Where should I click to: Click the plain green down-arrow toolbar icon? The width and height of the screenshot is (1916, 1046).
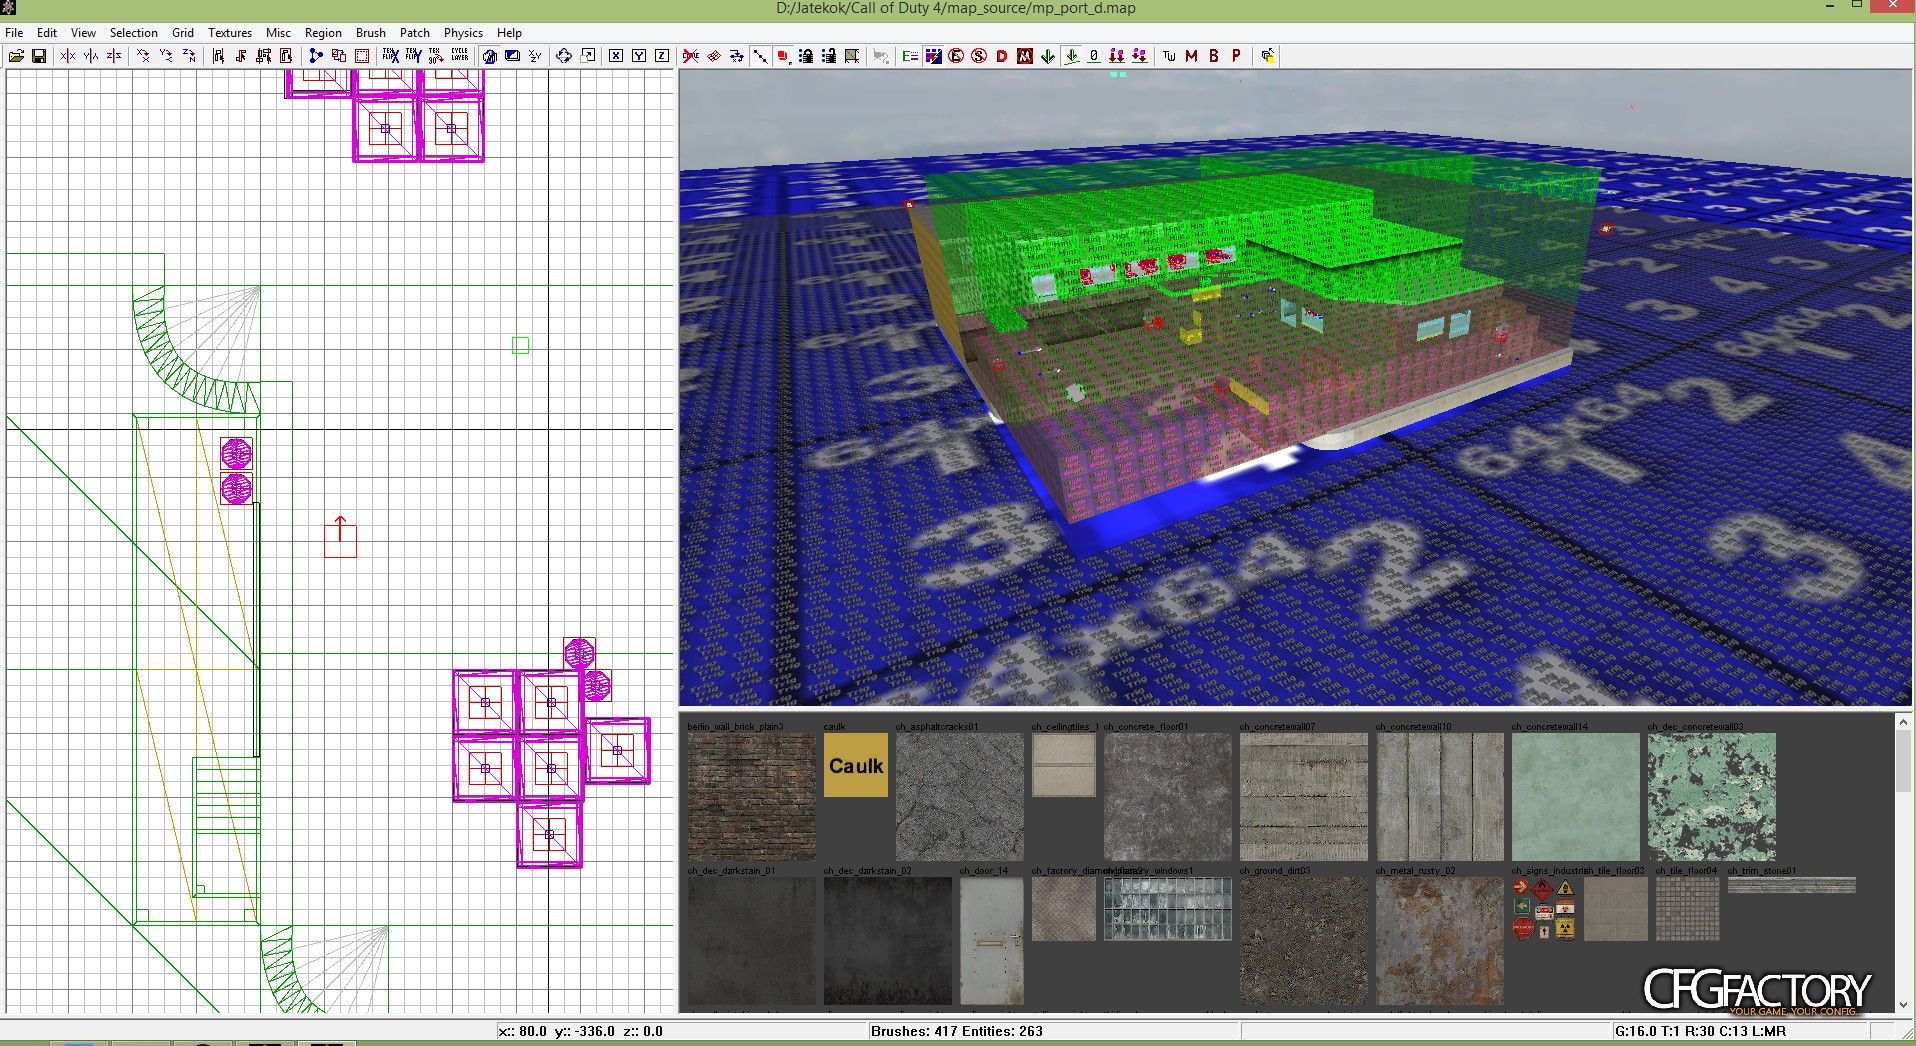[1048, 56]
